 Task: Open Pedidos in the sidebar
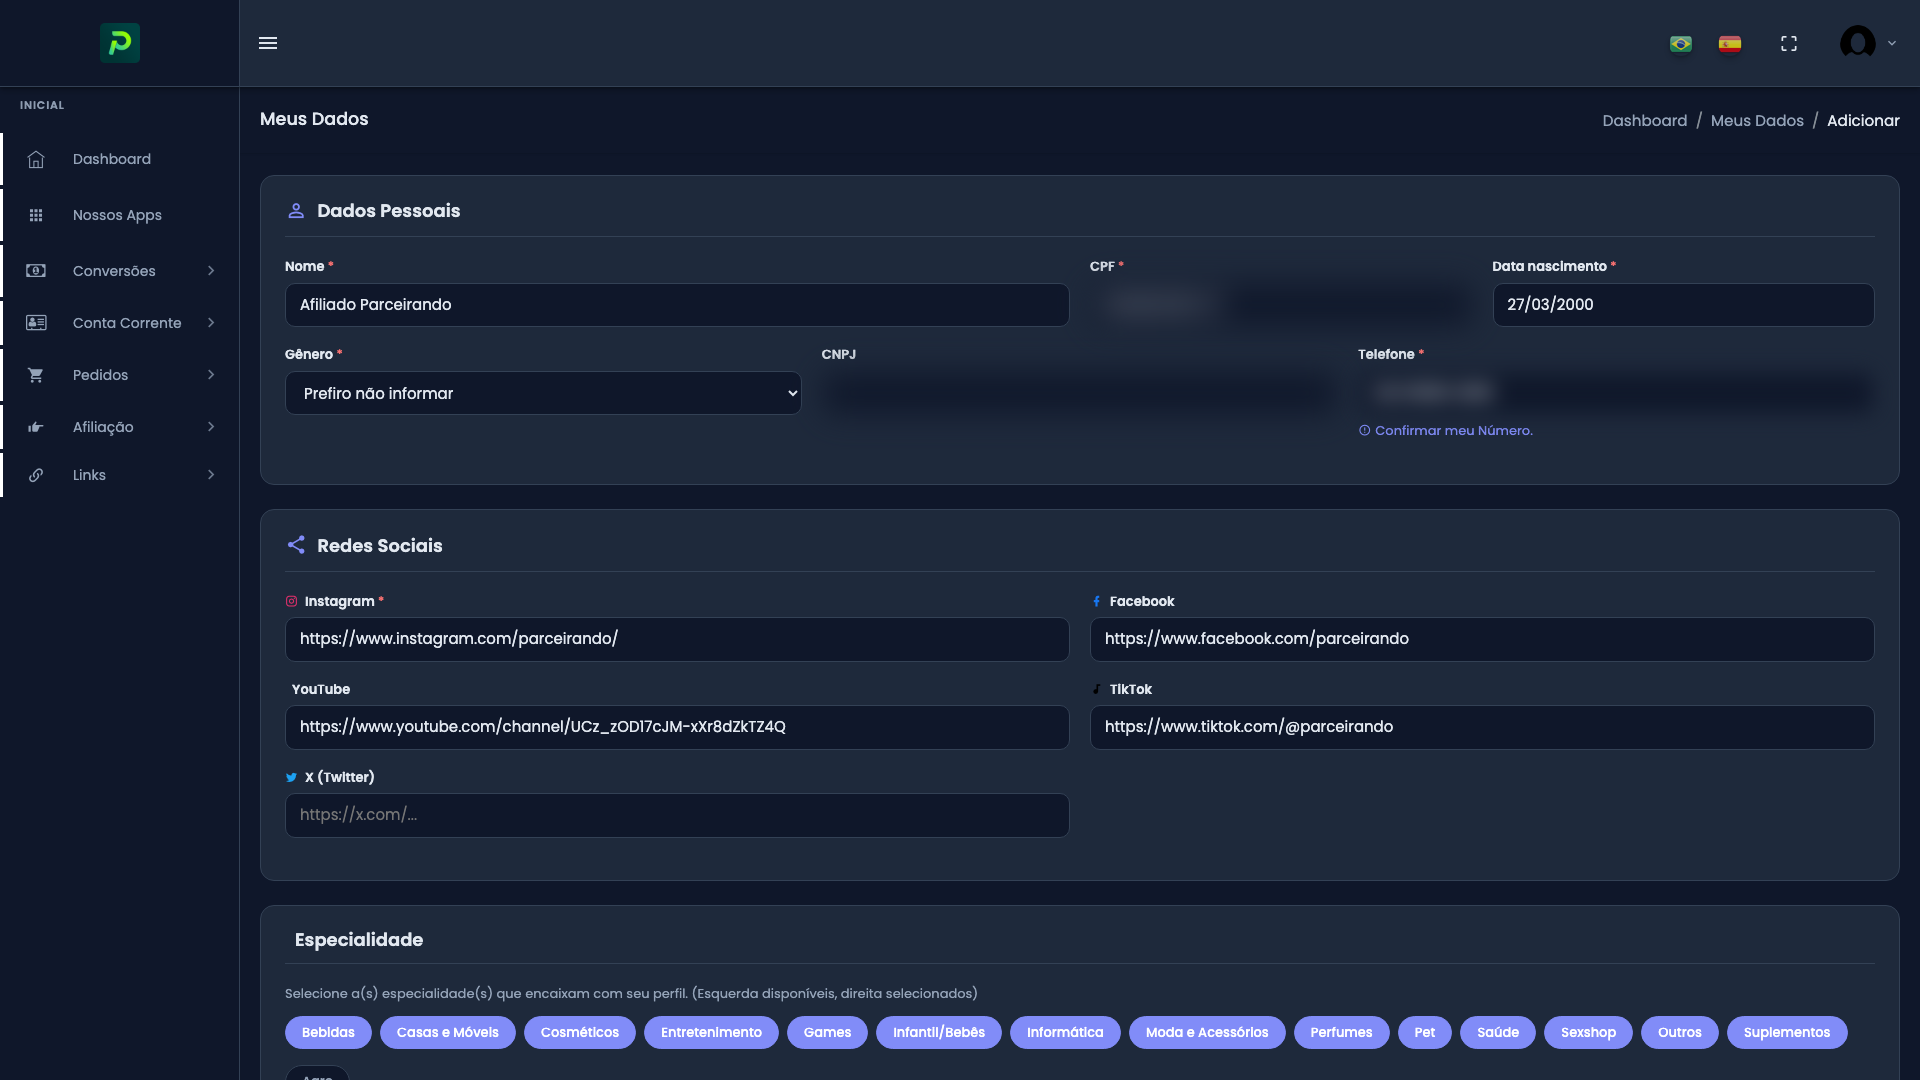(101, 375)
